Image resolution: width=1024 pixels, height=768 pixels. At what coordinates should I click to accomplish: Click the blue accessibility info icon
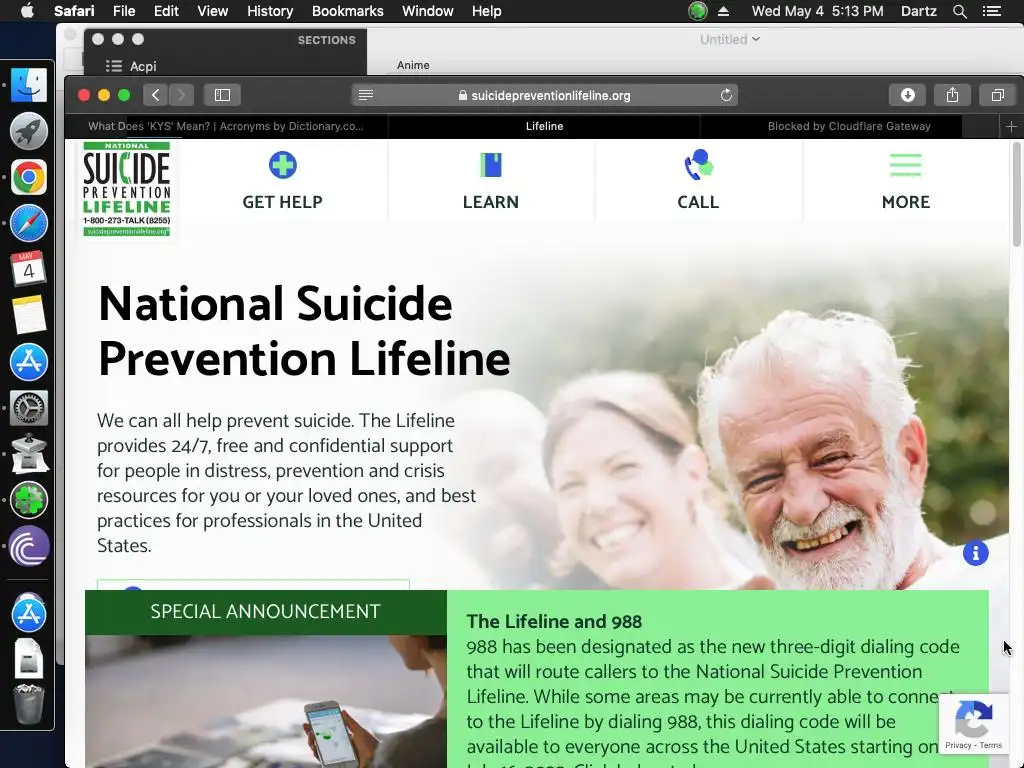(x=975, y=553)
